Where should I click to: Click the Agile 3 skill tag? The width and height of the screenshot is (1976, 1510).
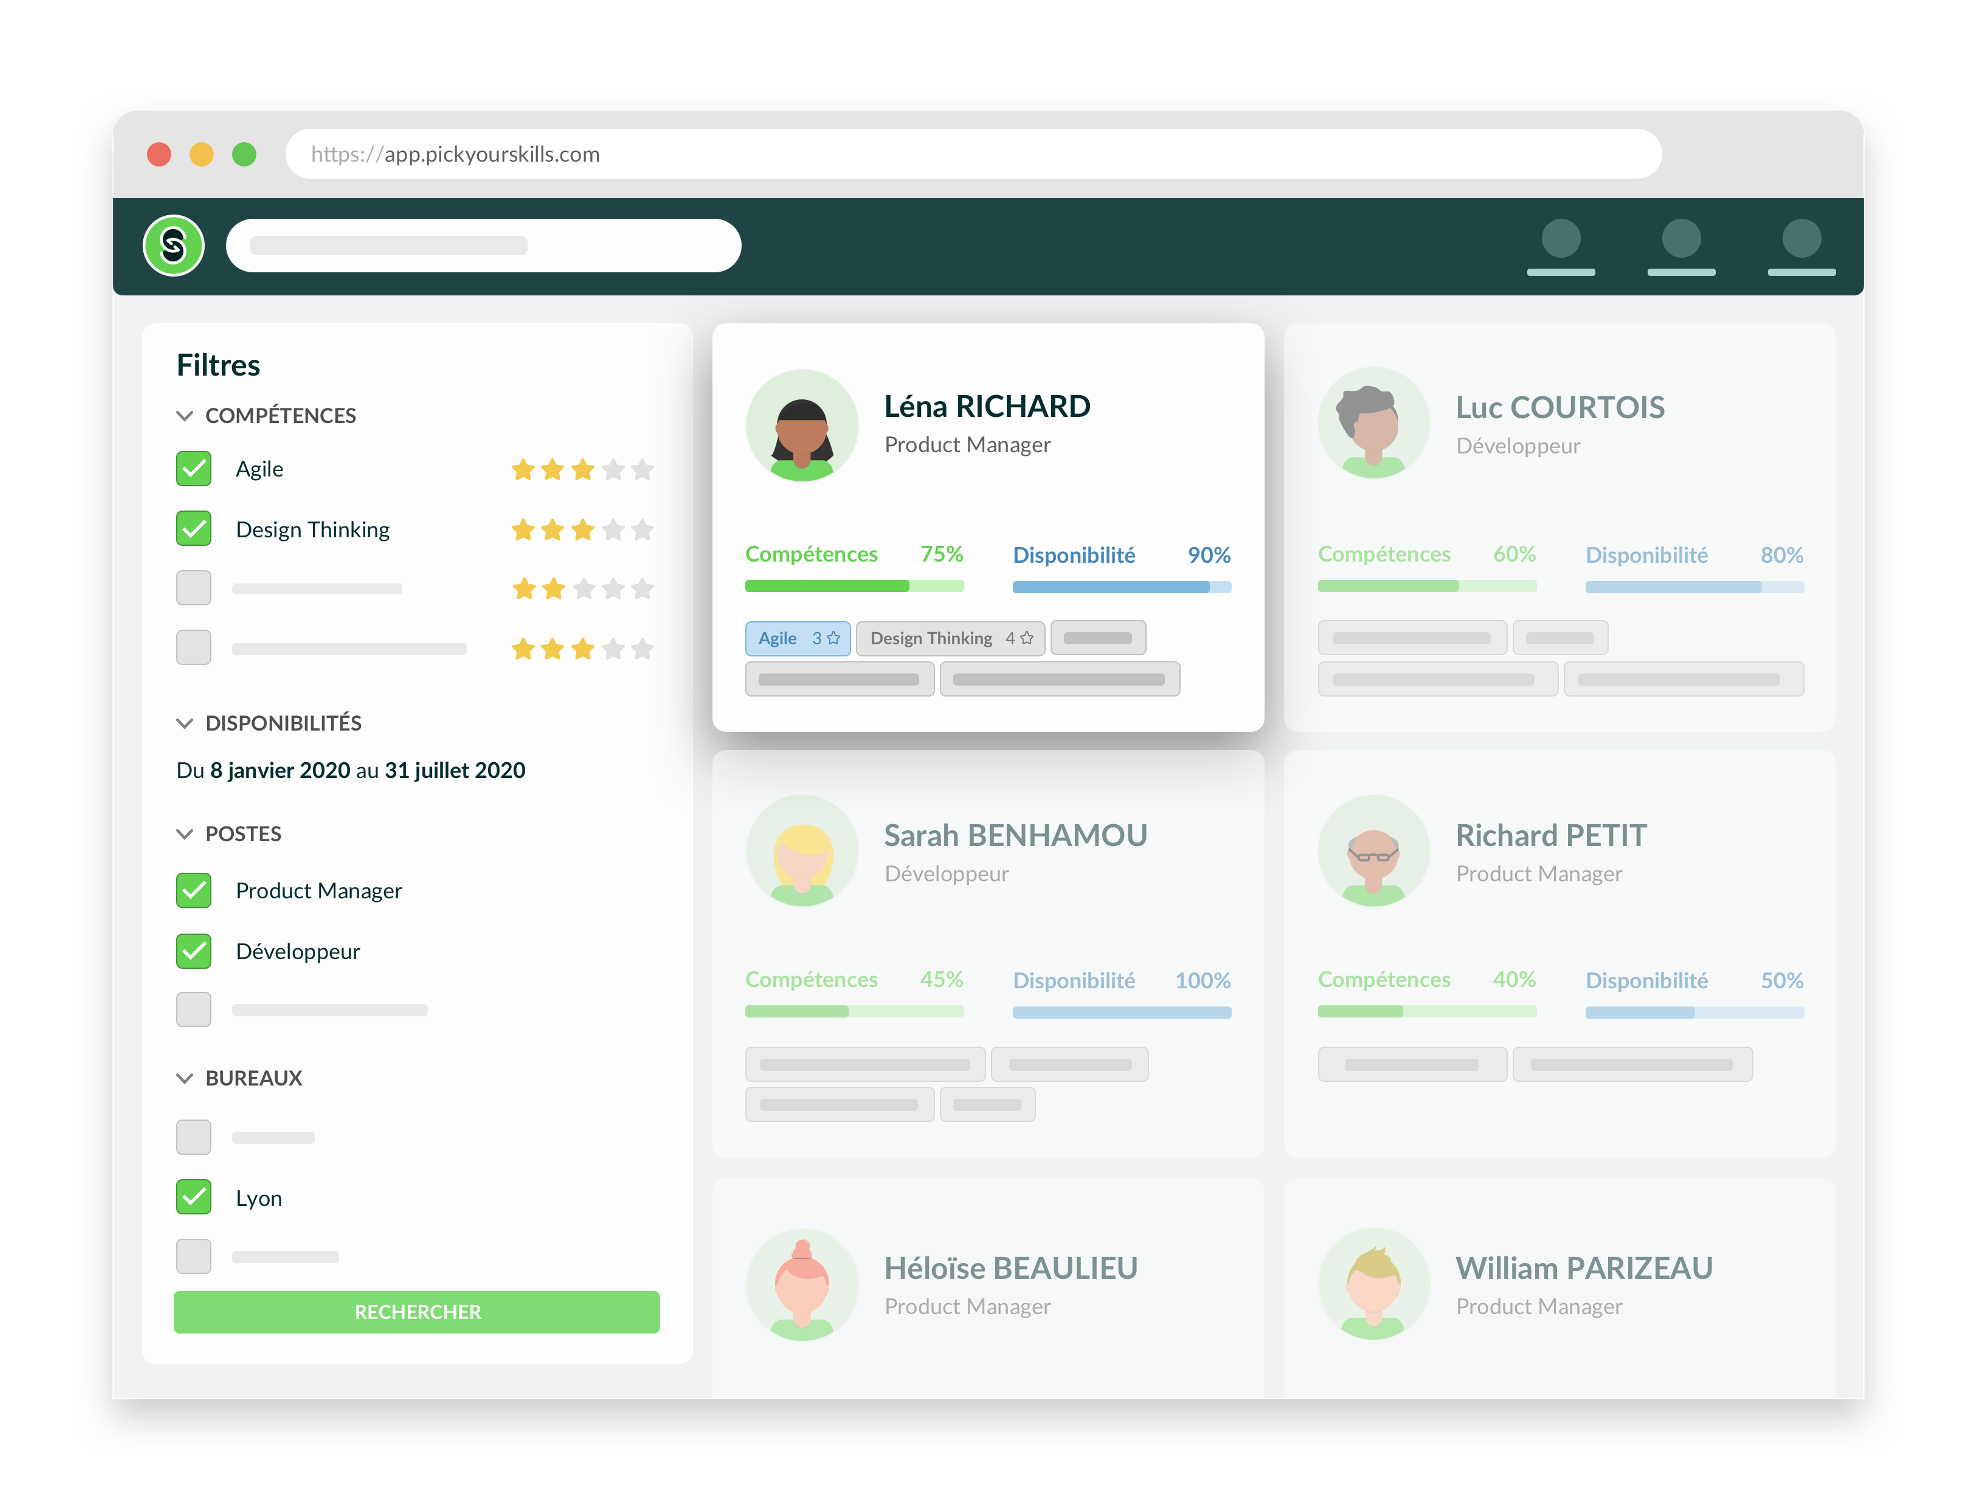[x=798, y=638]
